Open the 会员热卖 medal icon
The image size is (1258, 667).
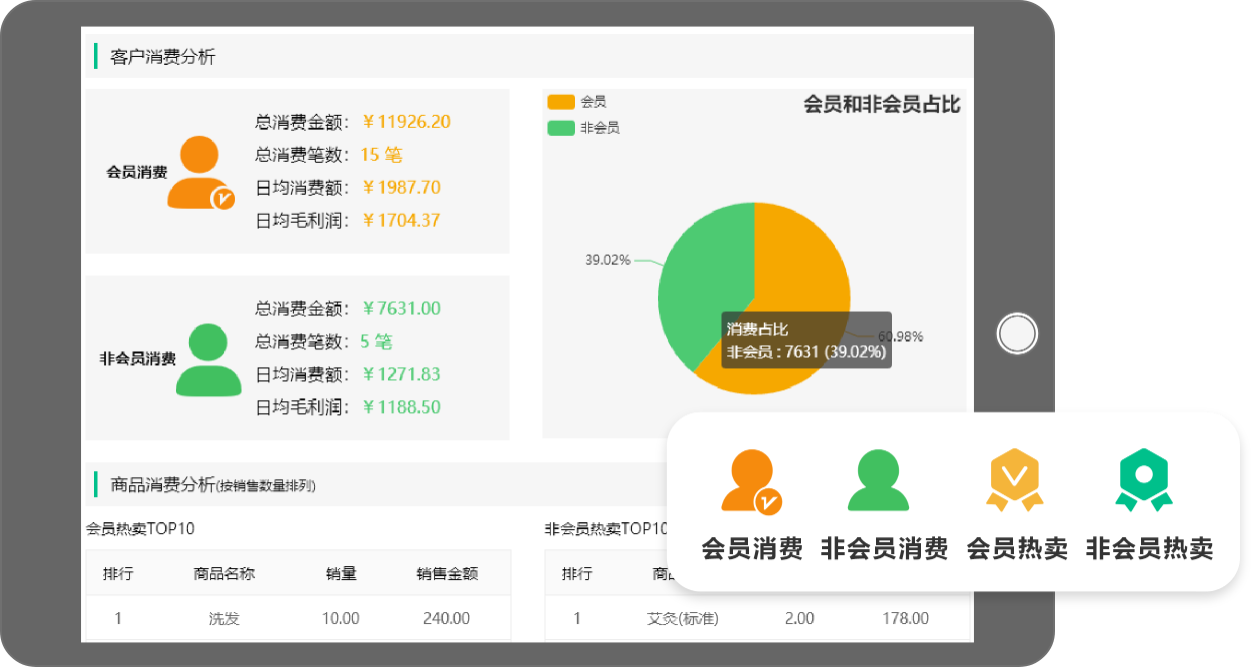[1014, 481]
